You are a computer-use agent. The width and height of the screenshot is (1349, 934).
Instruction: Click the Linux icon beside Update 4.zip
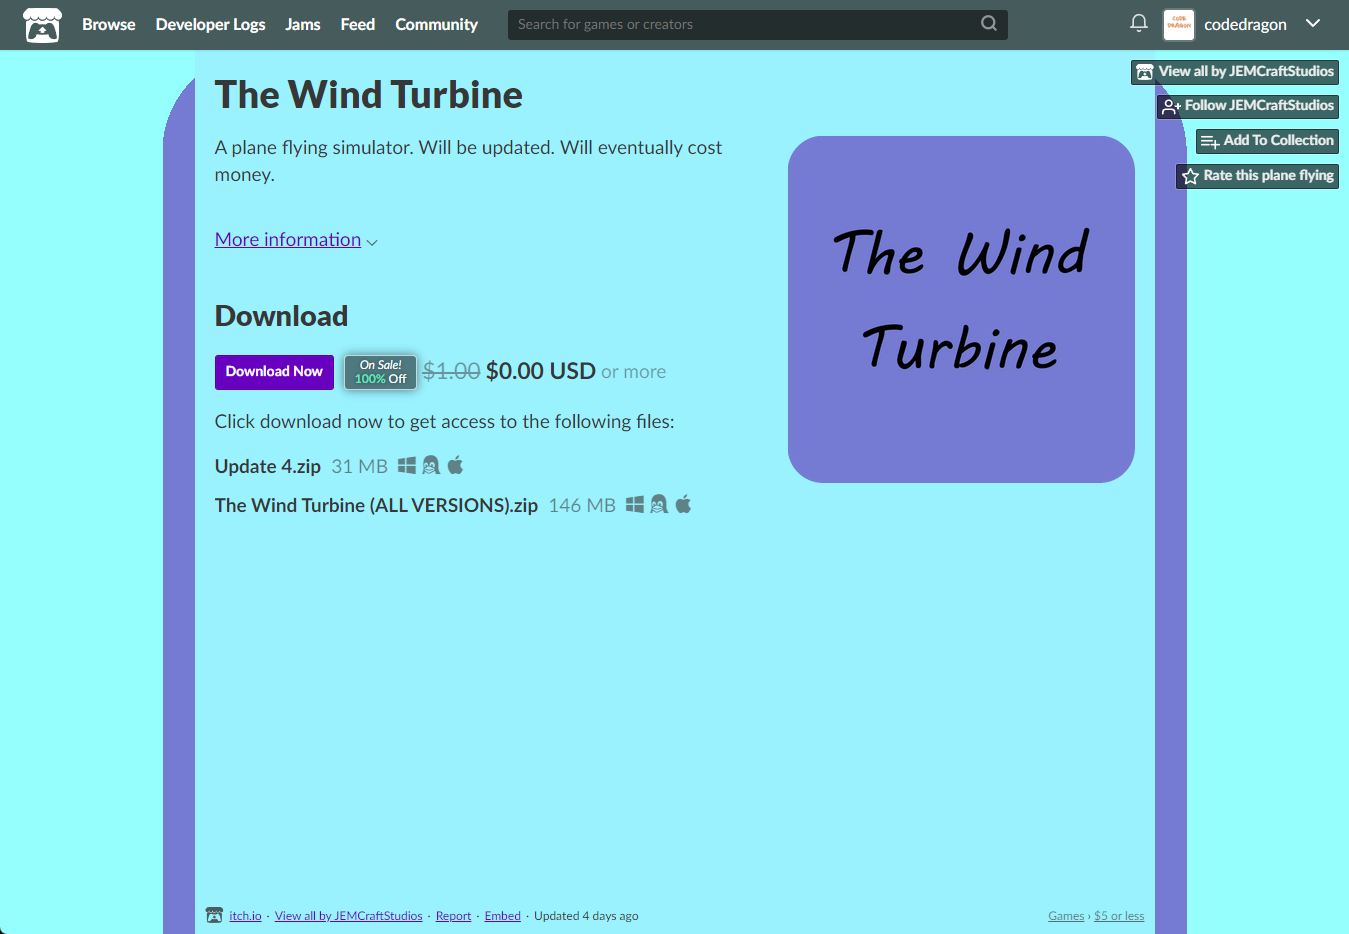(431, 465)
